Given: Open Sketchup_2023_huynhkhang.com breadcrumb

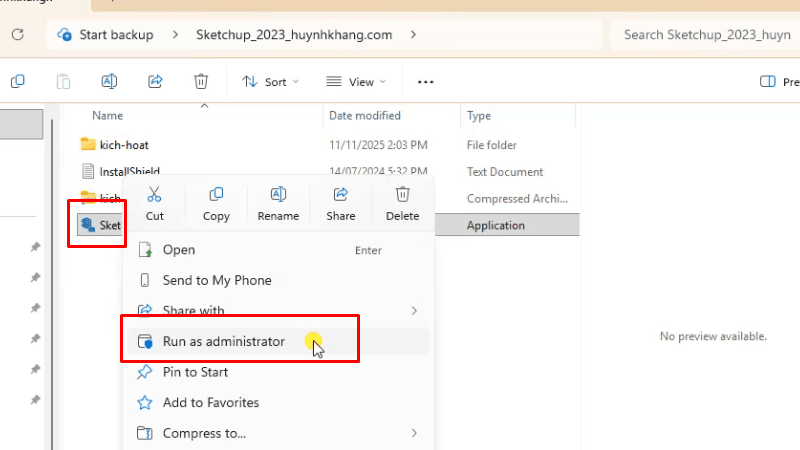Looking at the screenshot, I should point(294,35).
